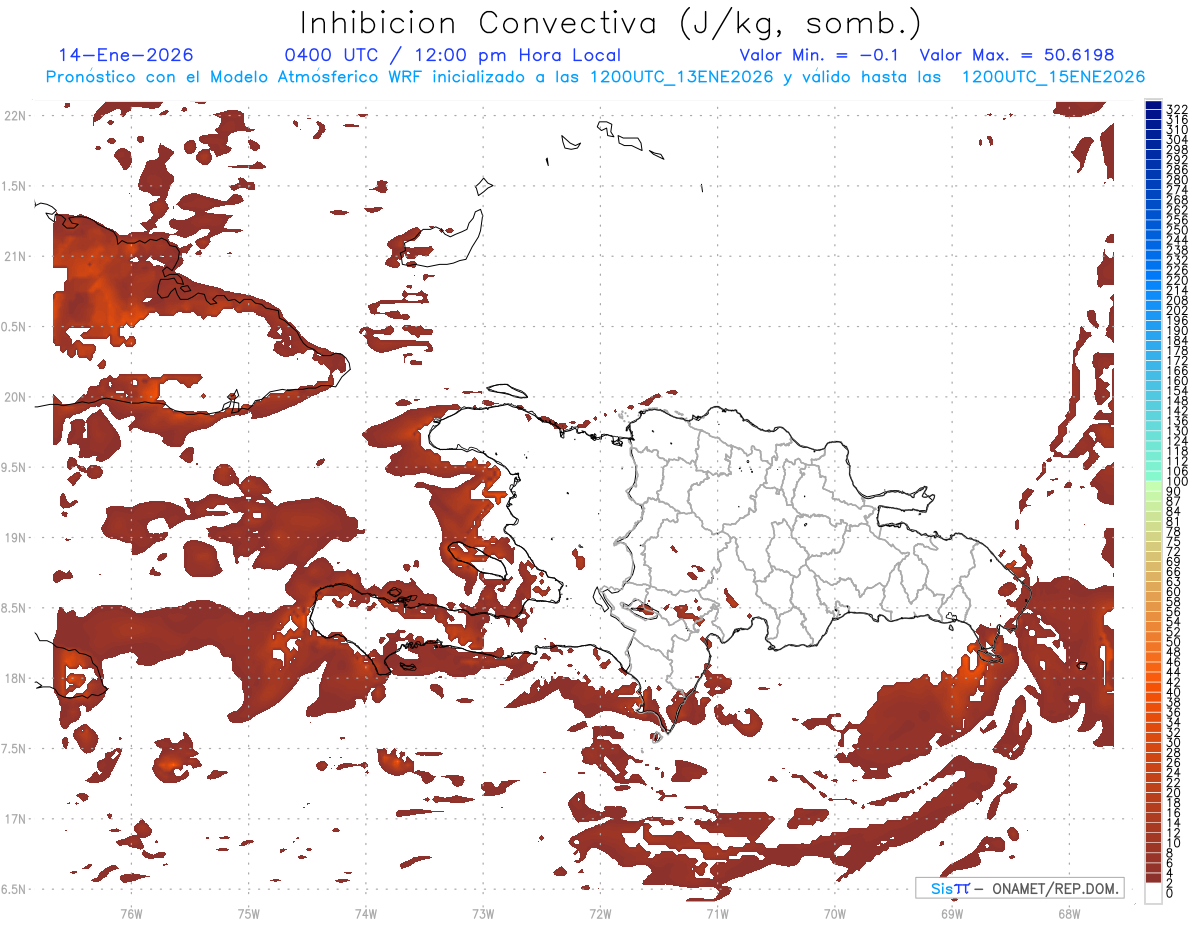
Task: Click the dark navy color bar segment at 322
Action: coord(1153,106)
